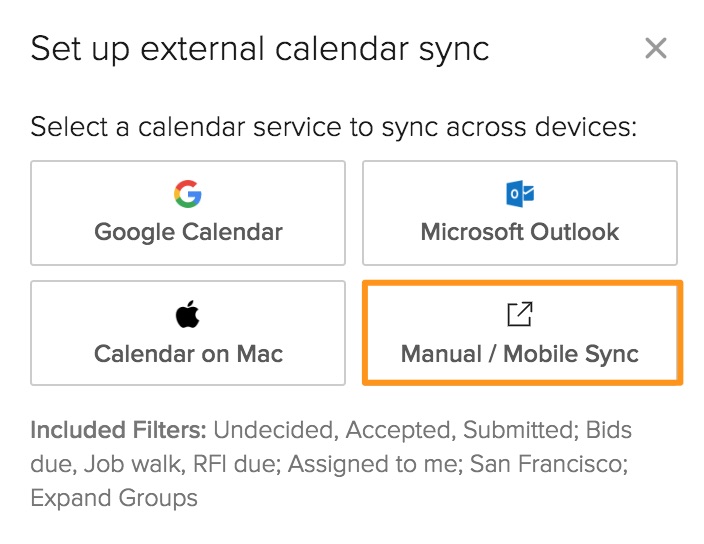704x544 pixels.
Task: Close the external calendar sync dialog
Action: pos(655,48)
